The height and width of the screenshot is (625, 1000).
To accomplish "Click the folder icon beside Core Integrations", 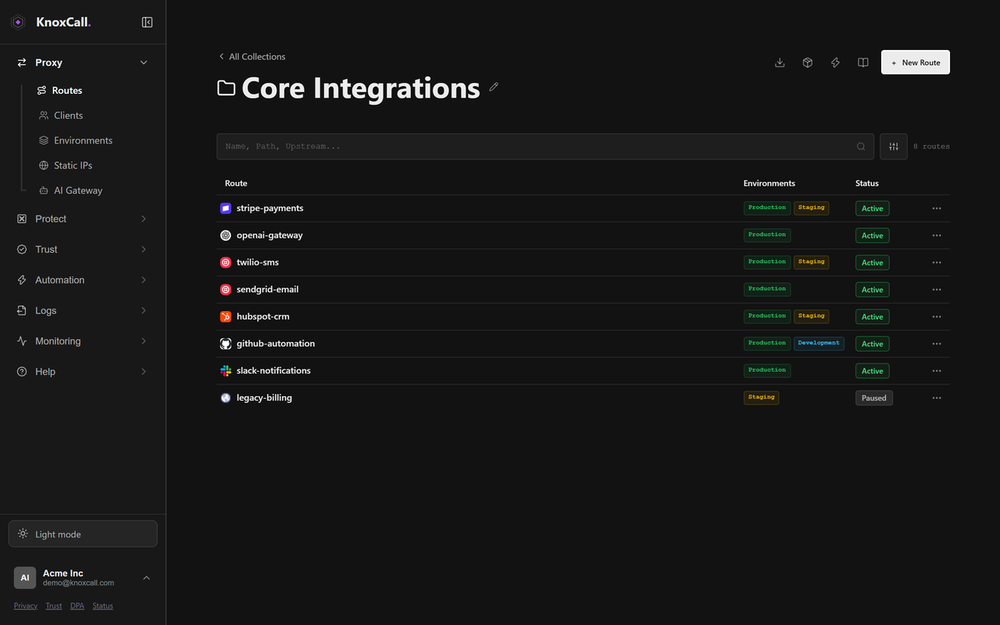I will pyautogui.click(x=226, y=88).
